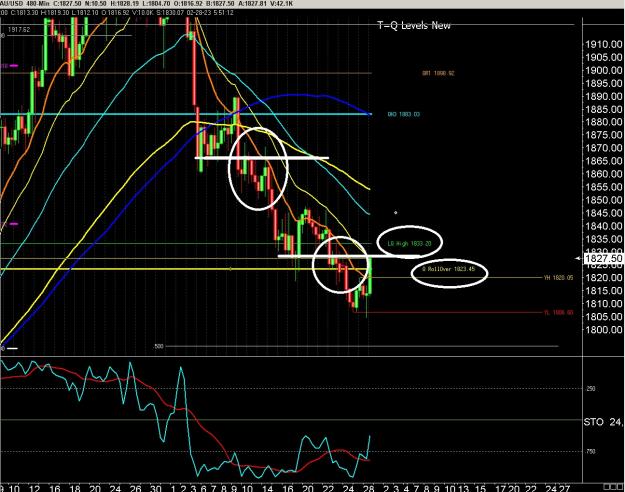The width and height of the screenshot is (625, 492).
Task: Click the C:1813.30 bar close readout
Action: [x=25, y=12]
